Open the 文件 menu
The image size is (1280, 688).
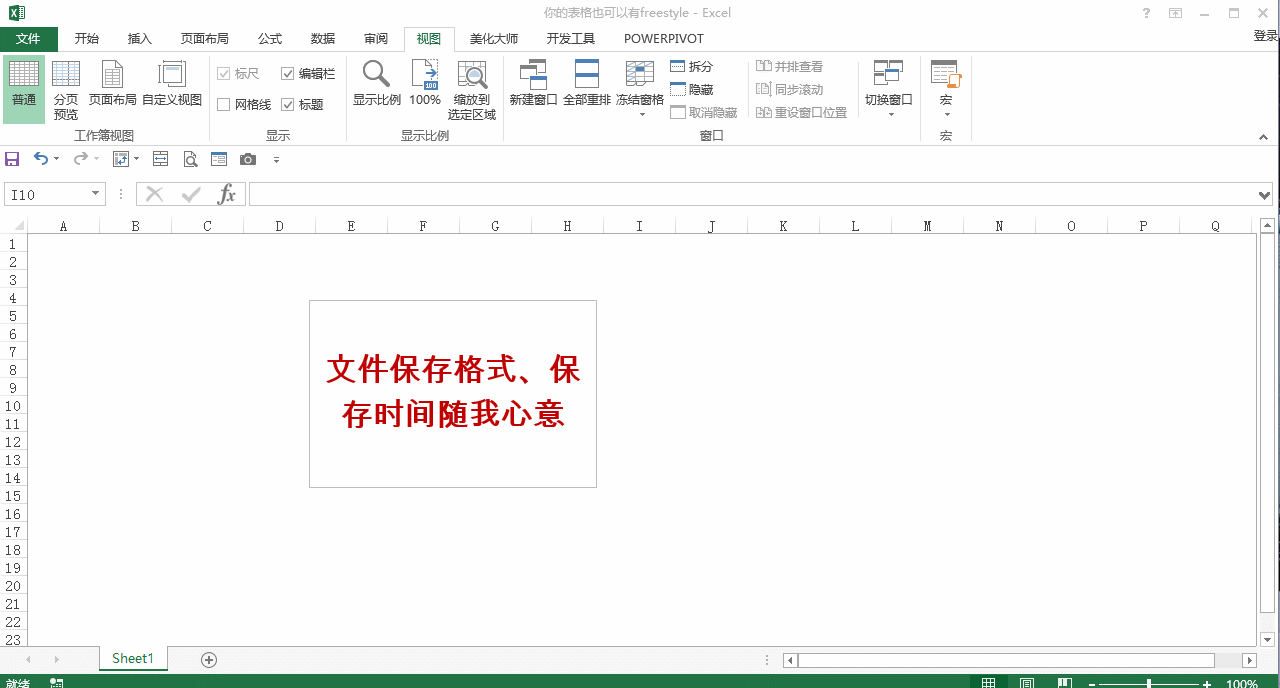pyautogui.click(x=29, y=38)
